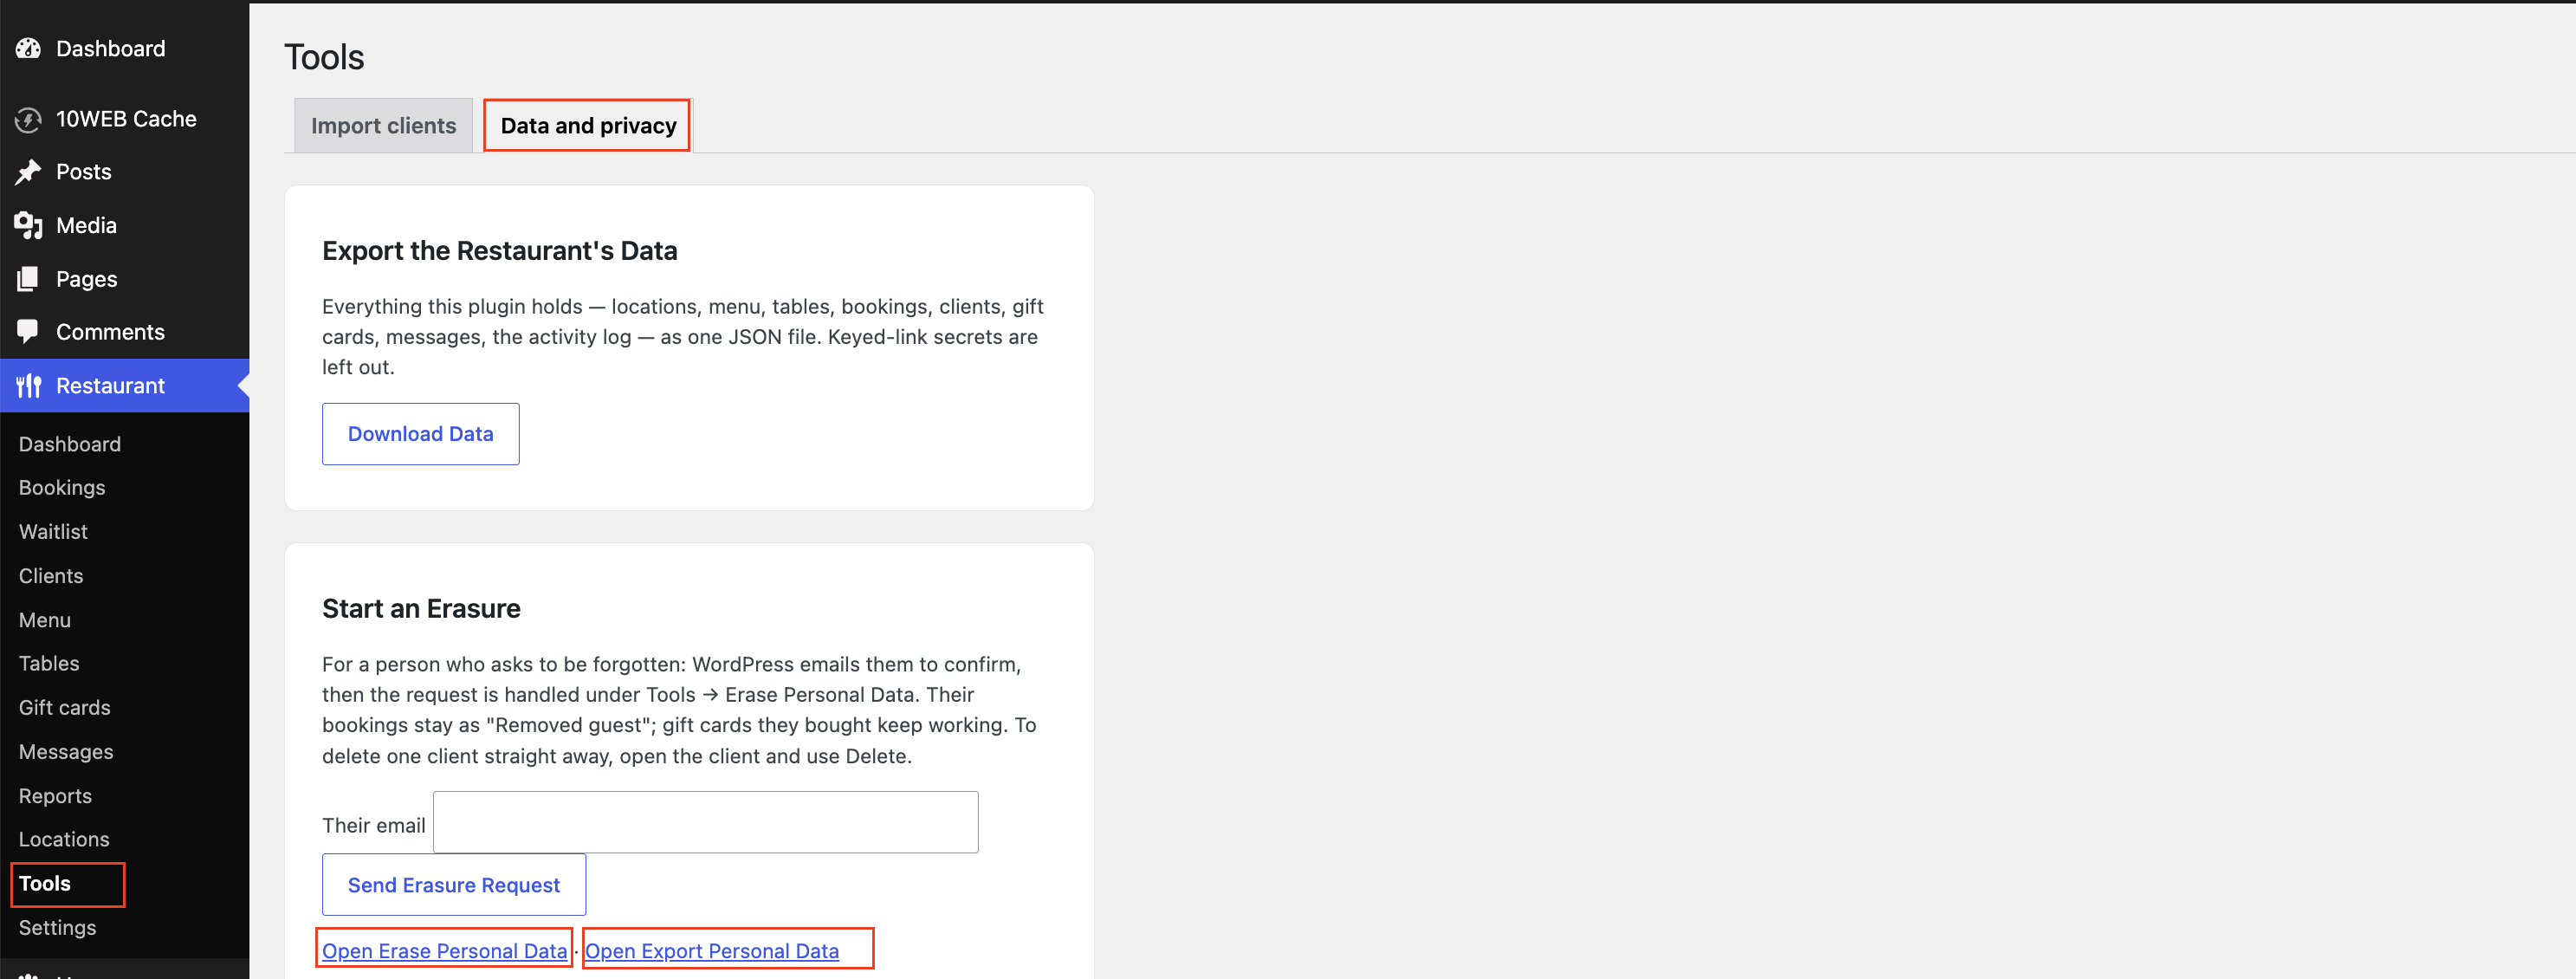Click the Restaurant fork and knife icon
This screenshot has height=979, width=2576.
pos(28,386)
